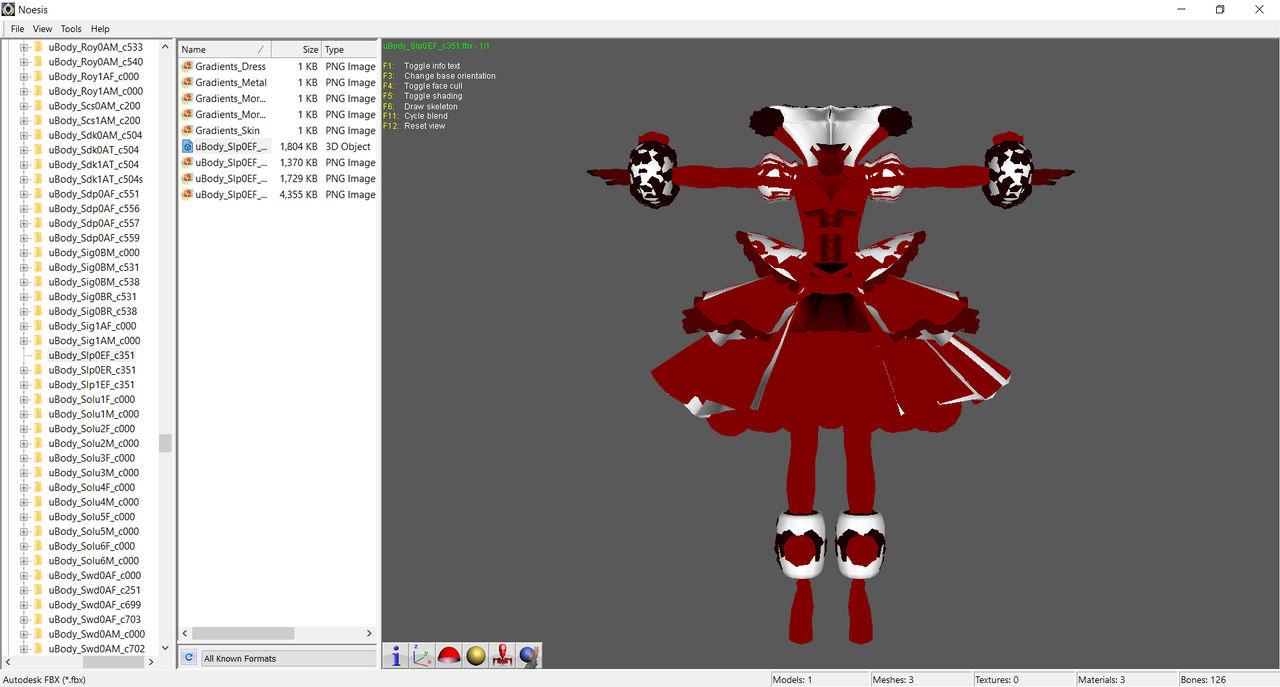The image size is (1280, 687).
Task: Click the Gradients_Dress PNG file icon
Action: (x=187, y=66)
